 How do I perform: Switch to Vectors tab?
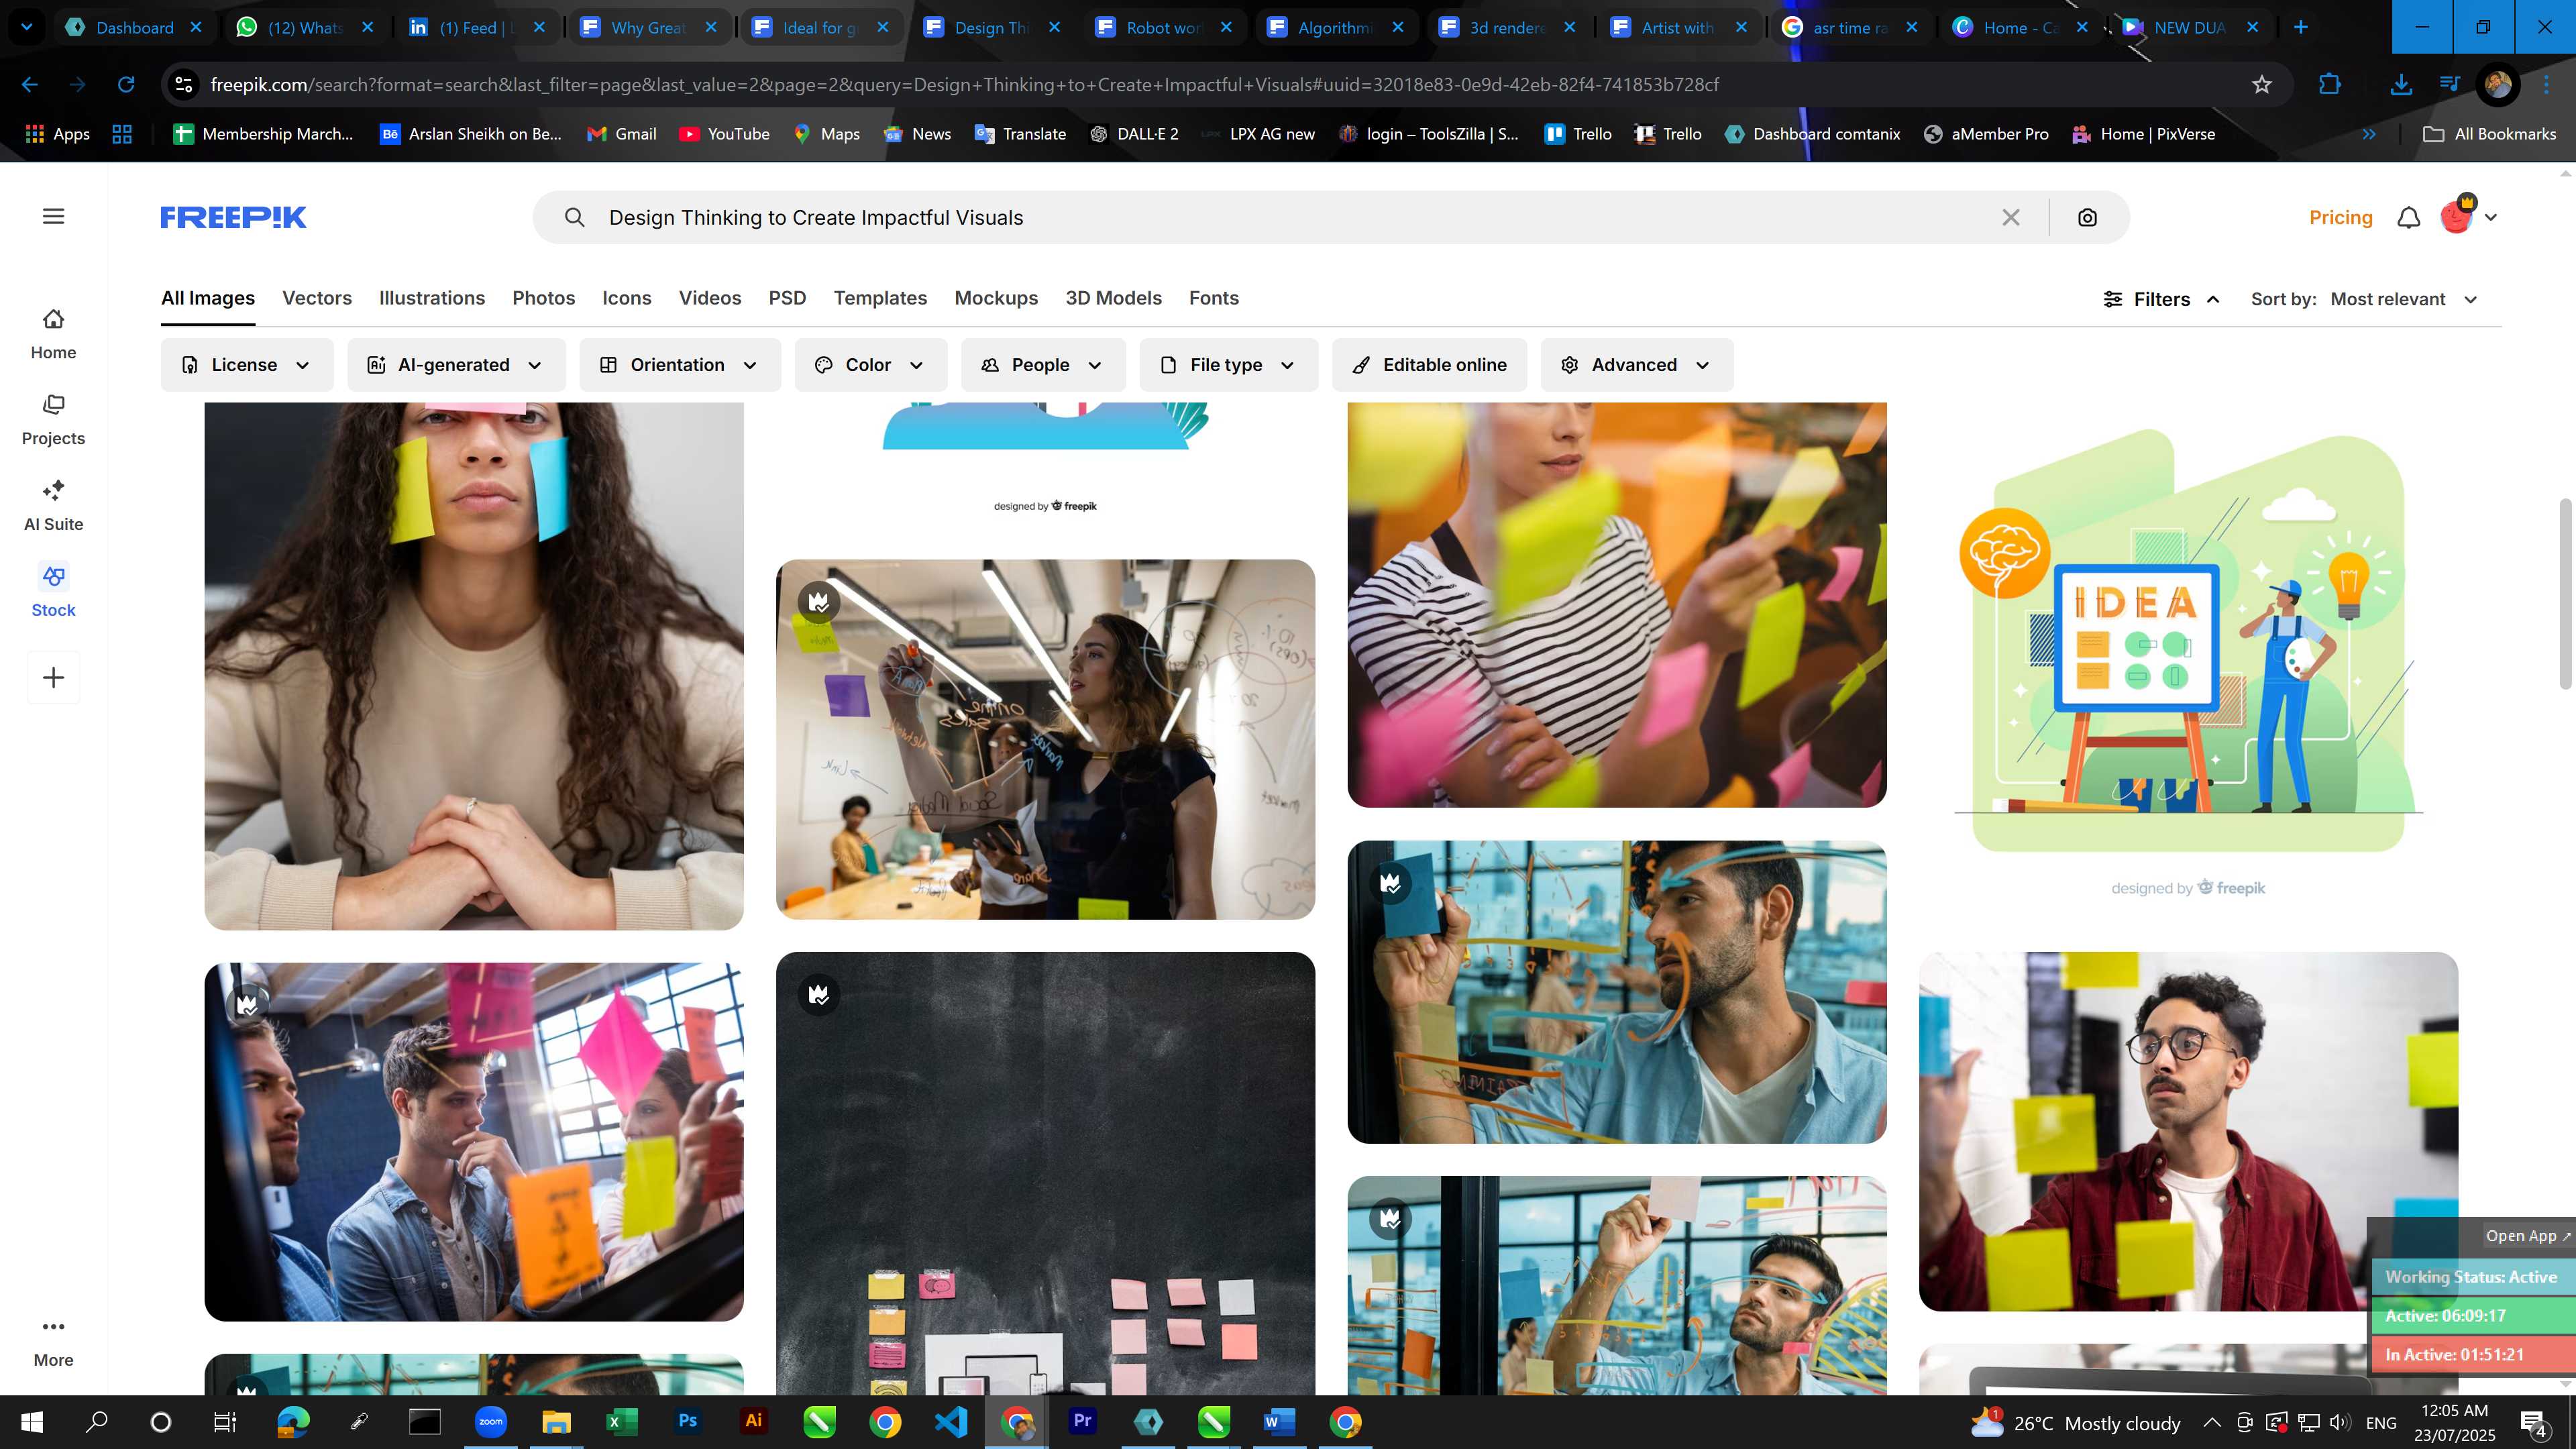click(x=317, y=298)
